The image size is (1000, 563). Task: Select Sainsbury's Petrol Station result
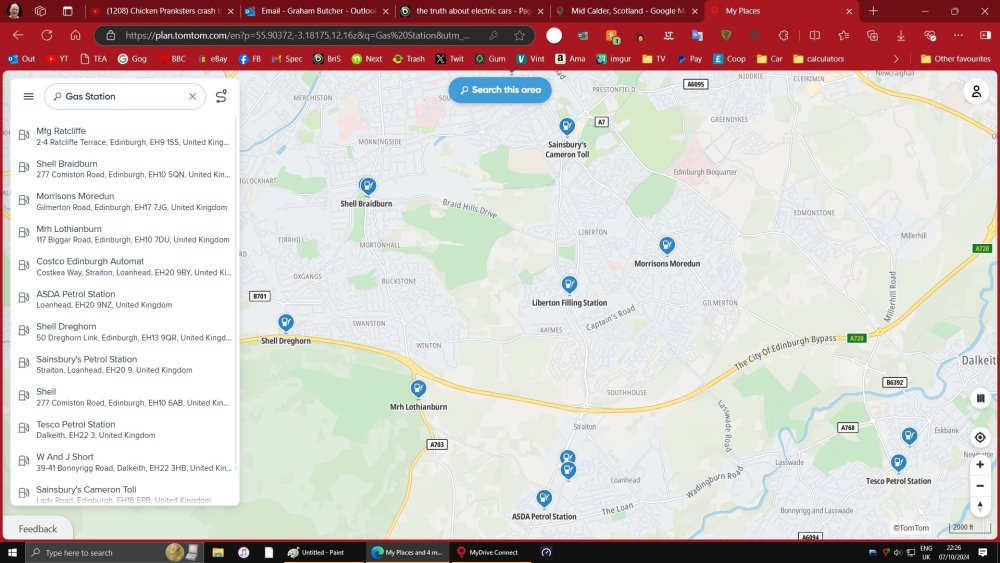[124, 364]
